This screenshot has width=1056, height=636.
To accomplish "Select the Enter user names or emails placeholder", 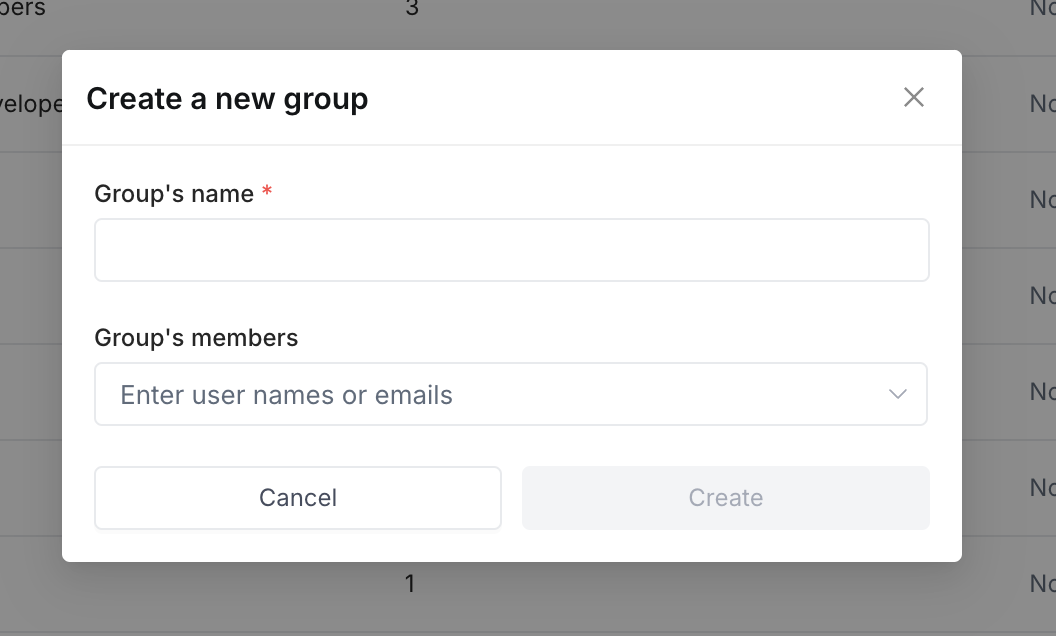I will coord(286,394).
